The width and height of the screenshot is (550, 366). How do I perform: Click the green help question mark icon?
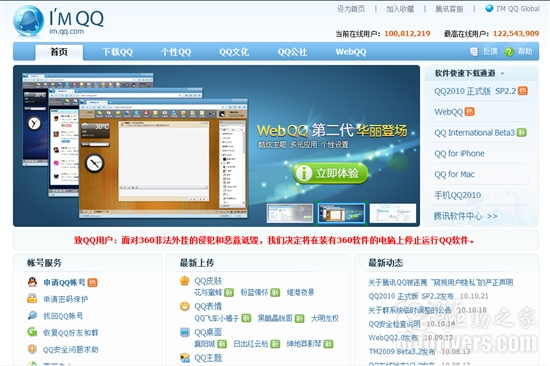509,52
